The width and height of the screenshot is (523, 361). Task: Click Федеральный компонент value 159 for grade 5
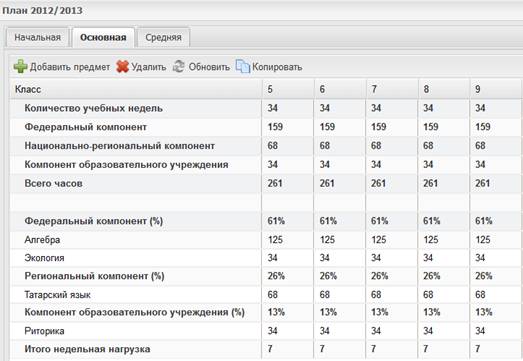coord(275,127)
